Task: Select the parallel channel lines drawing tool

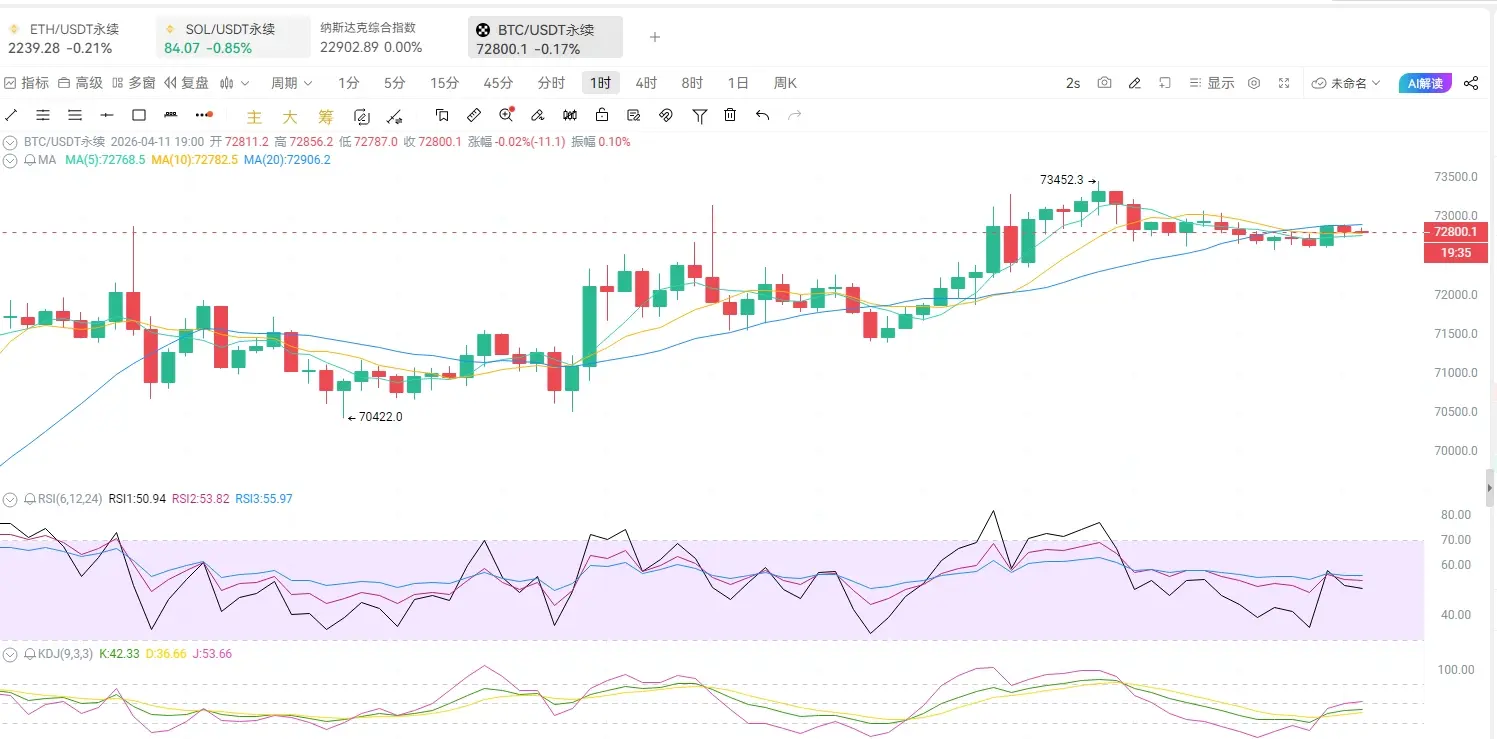Action: click(x=43, y=115)
